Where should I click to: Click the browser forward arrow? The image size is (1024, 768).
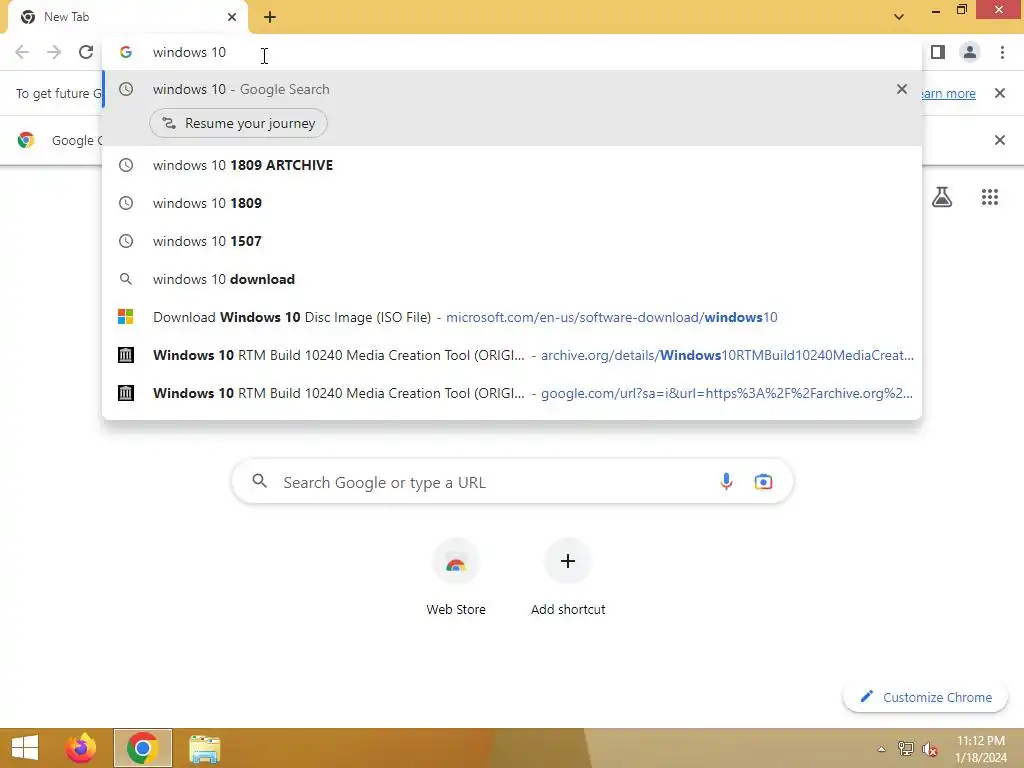click(54, 52)
